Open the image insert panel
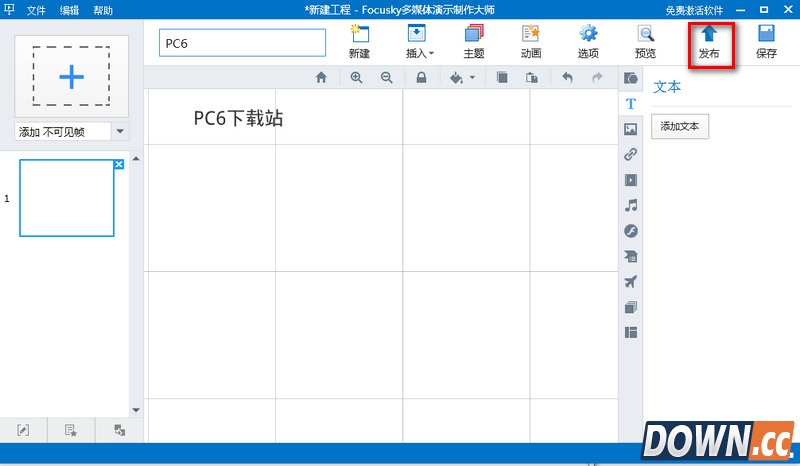 click(x=631, y=129)
